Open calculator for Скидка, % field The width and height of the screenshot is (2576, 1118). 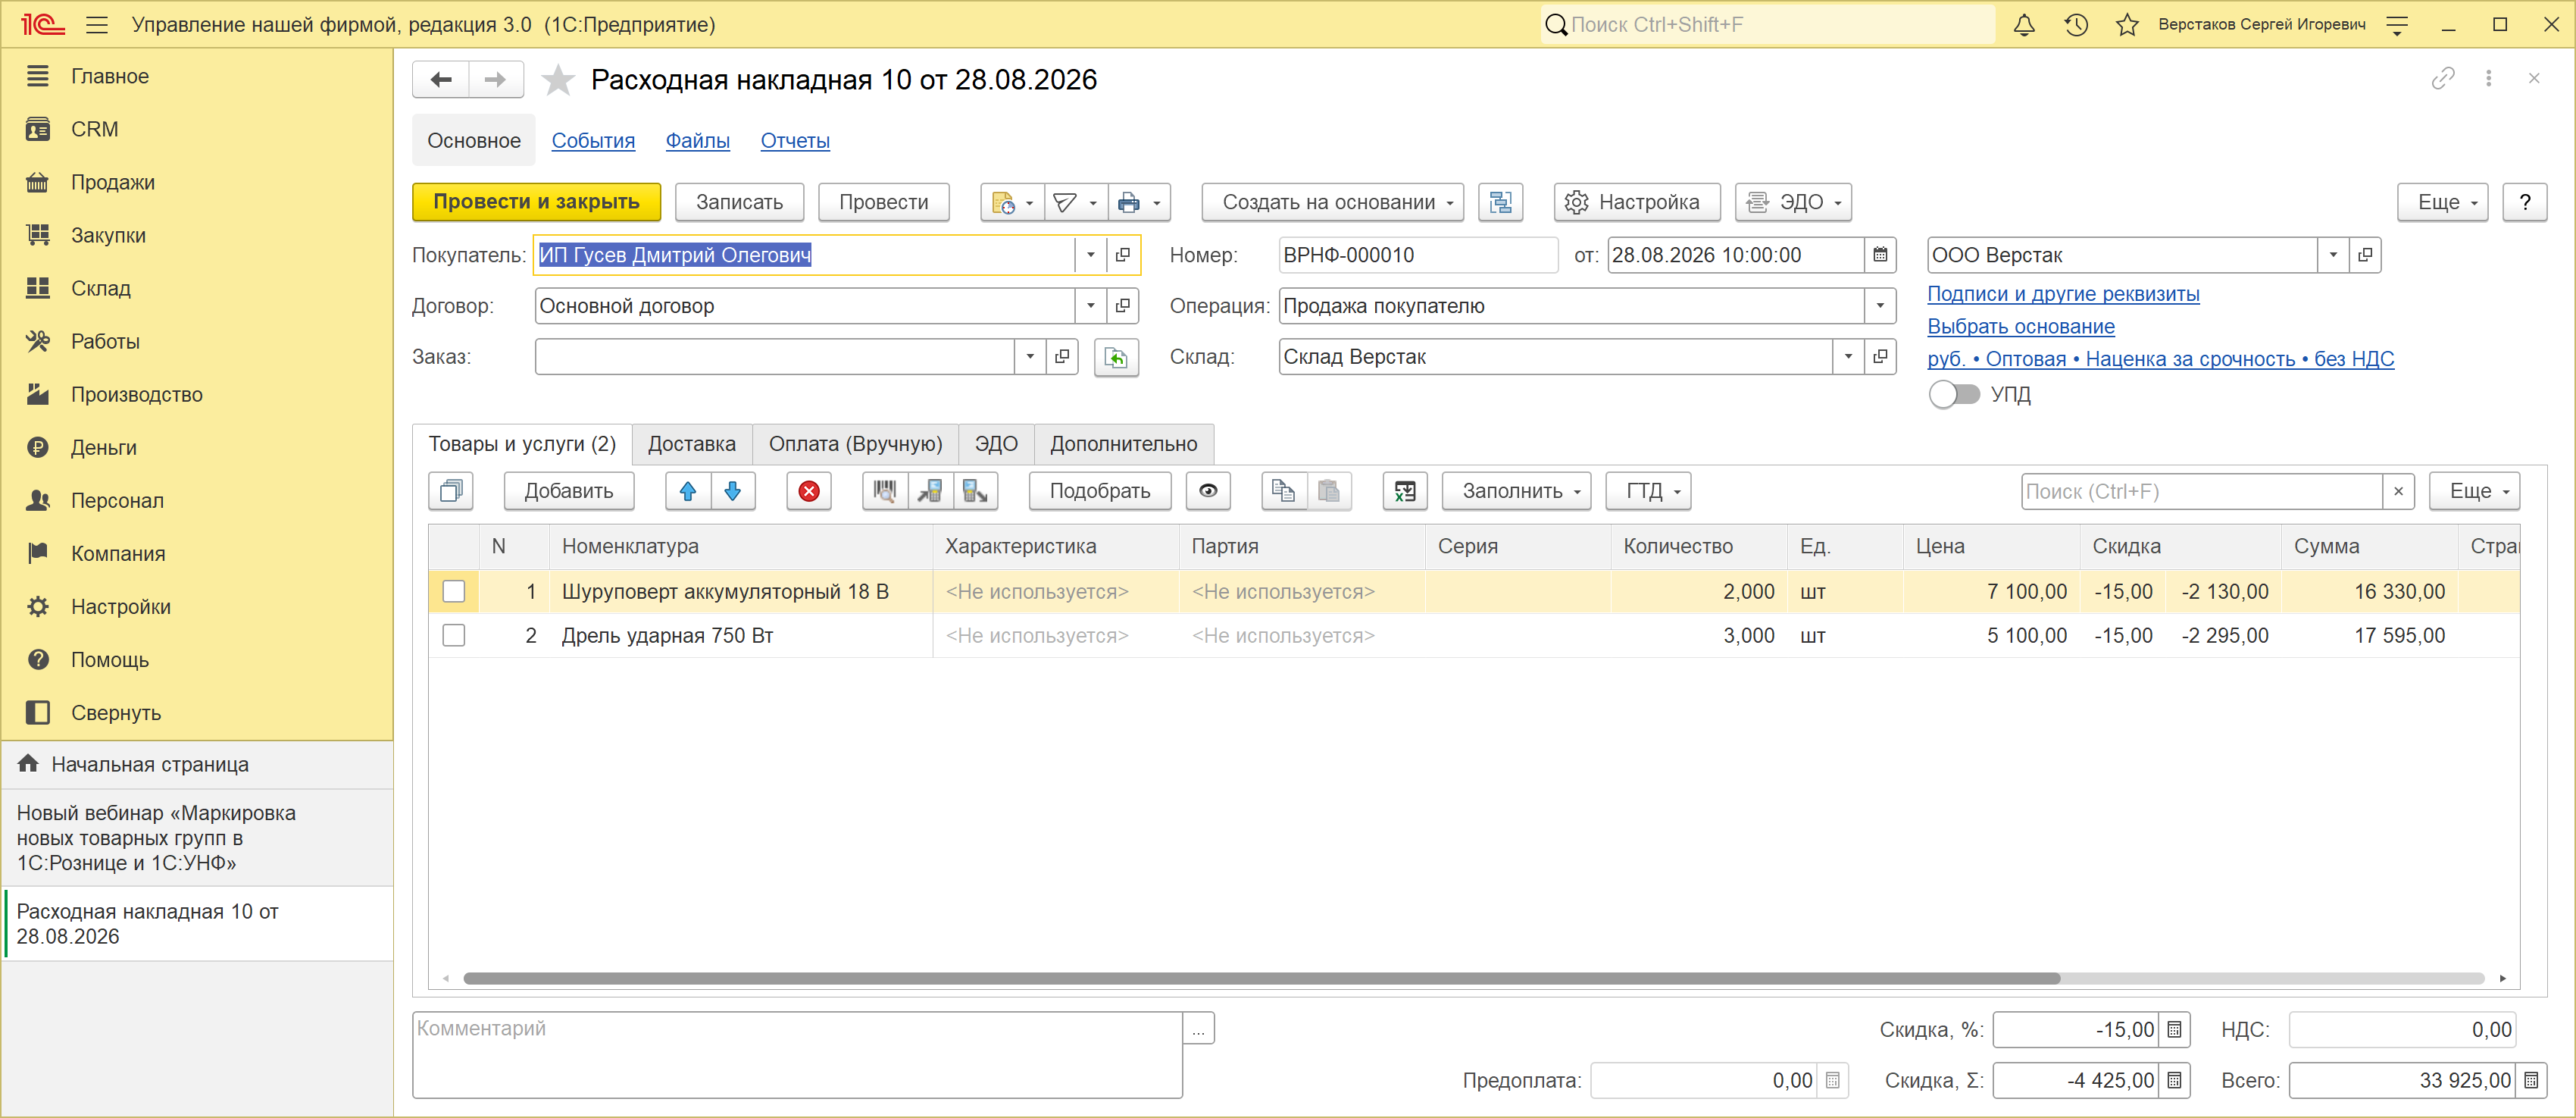pyautogui.click(x=2174, y=1029)
